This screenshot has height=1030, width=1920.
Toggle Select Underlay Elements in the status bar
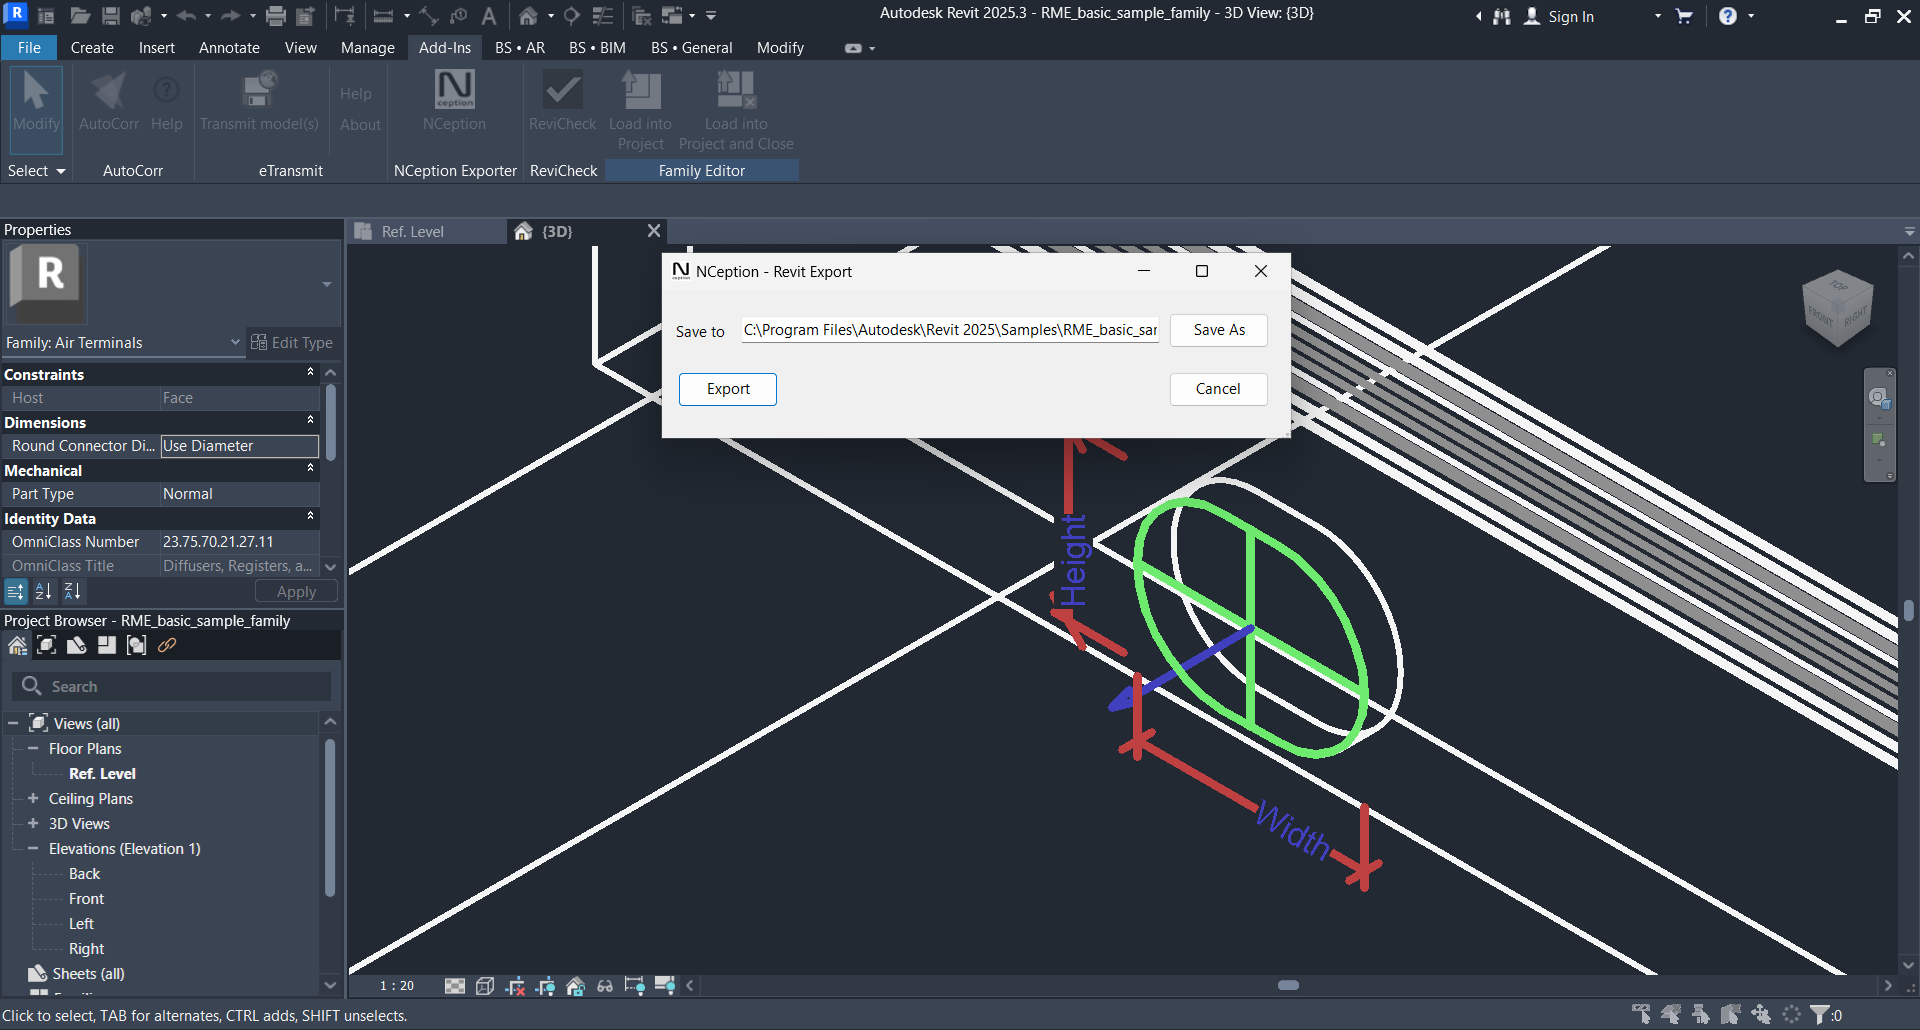(1671, 1014)
